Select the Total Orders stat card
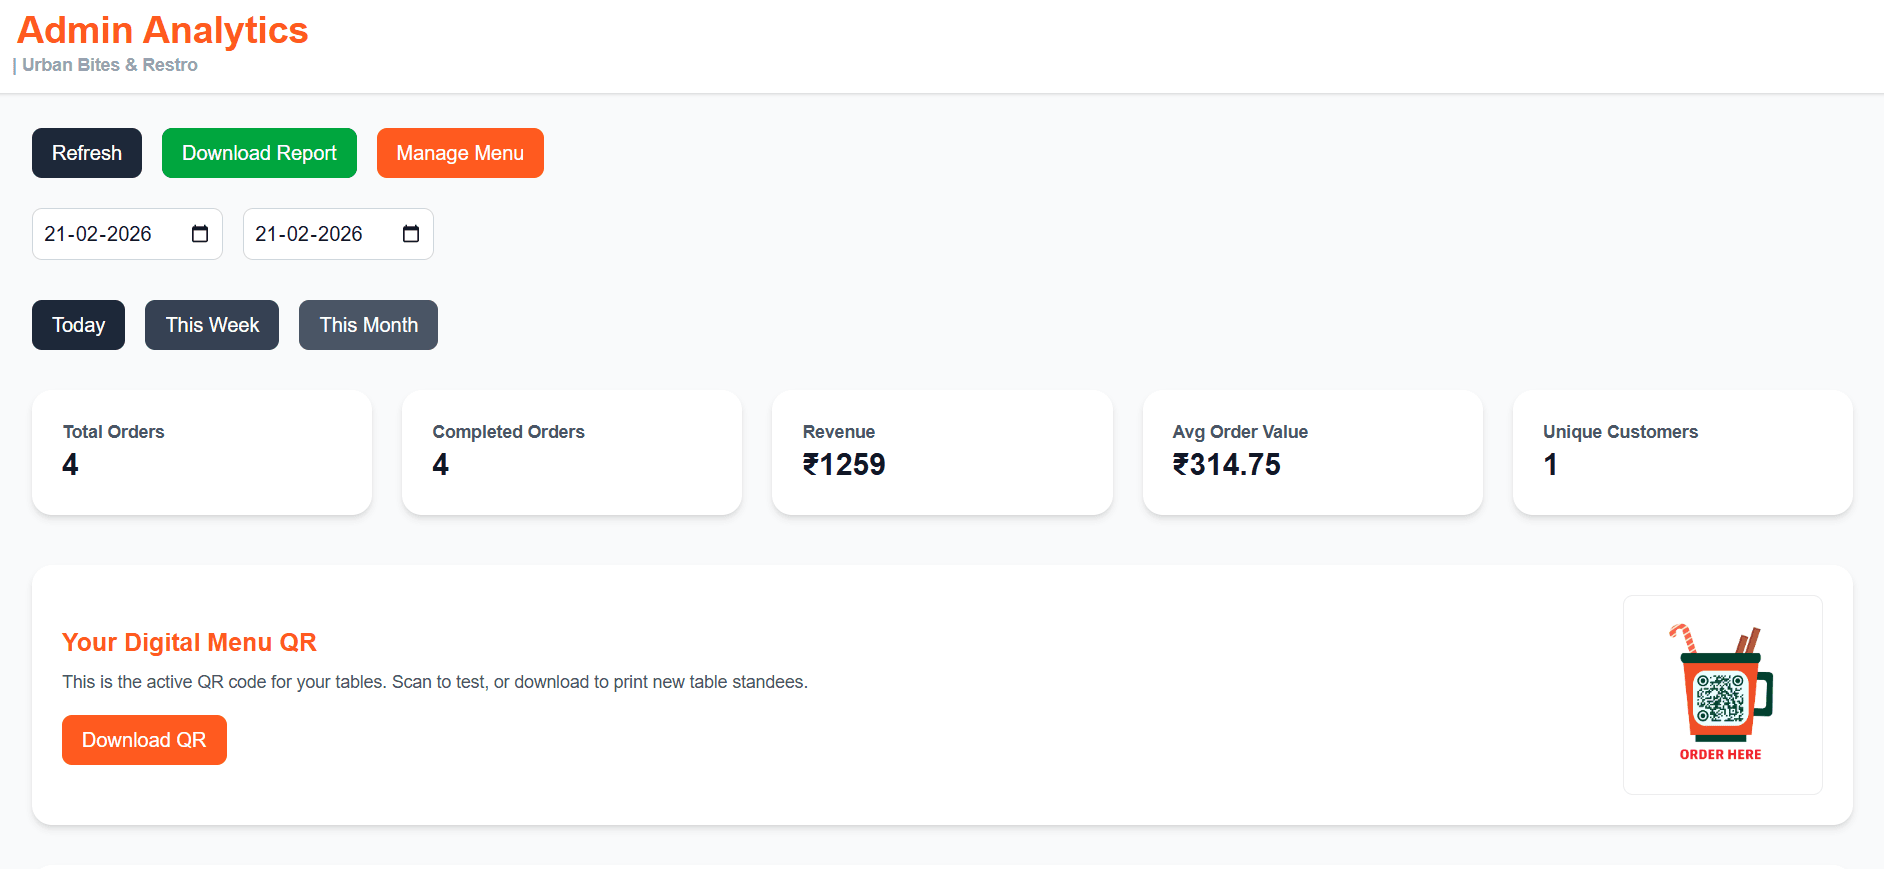The width and height of the screenshot is (1884, 869). 201,452
